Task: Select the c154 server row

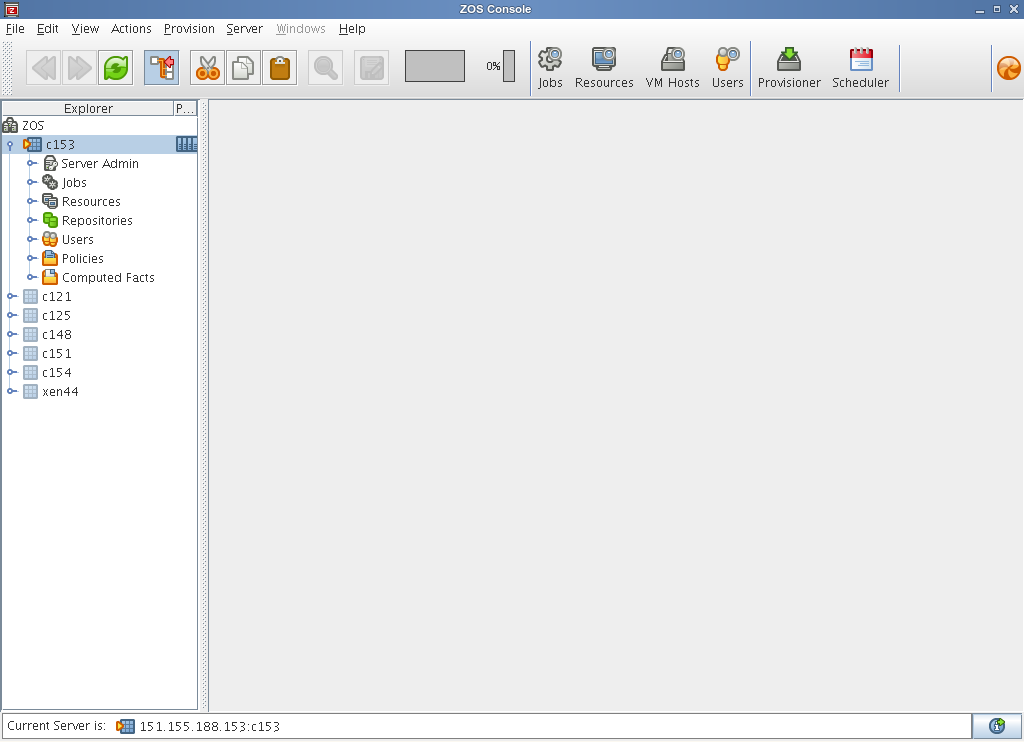Action: click(x=99, y=372)
